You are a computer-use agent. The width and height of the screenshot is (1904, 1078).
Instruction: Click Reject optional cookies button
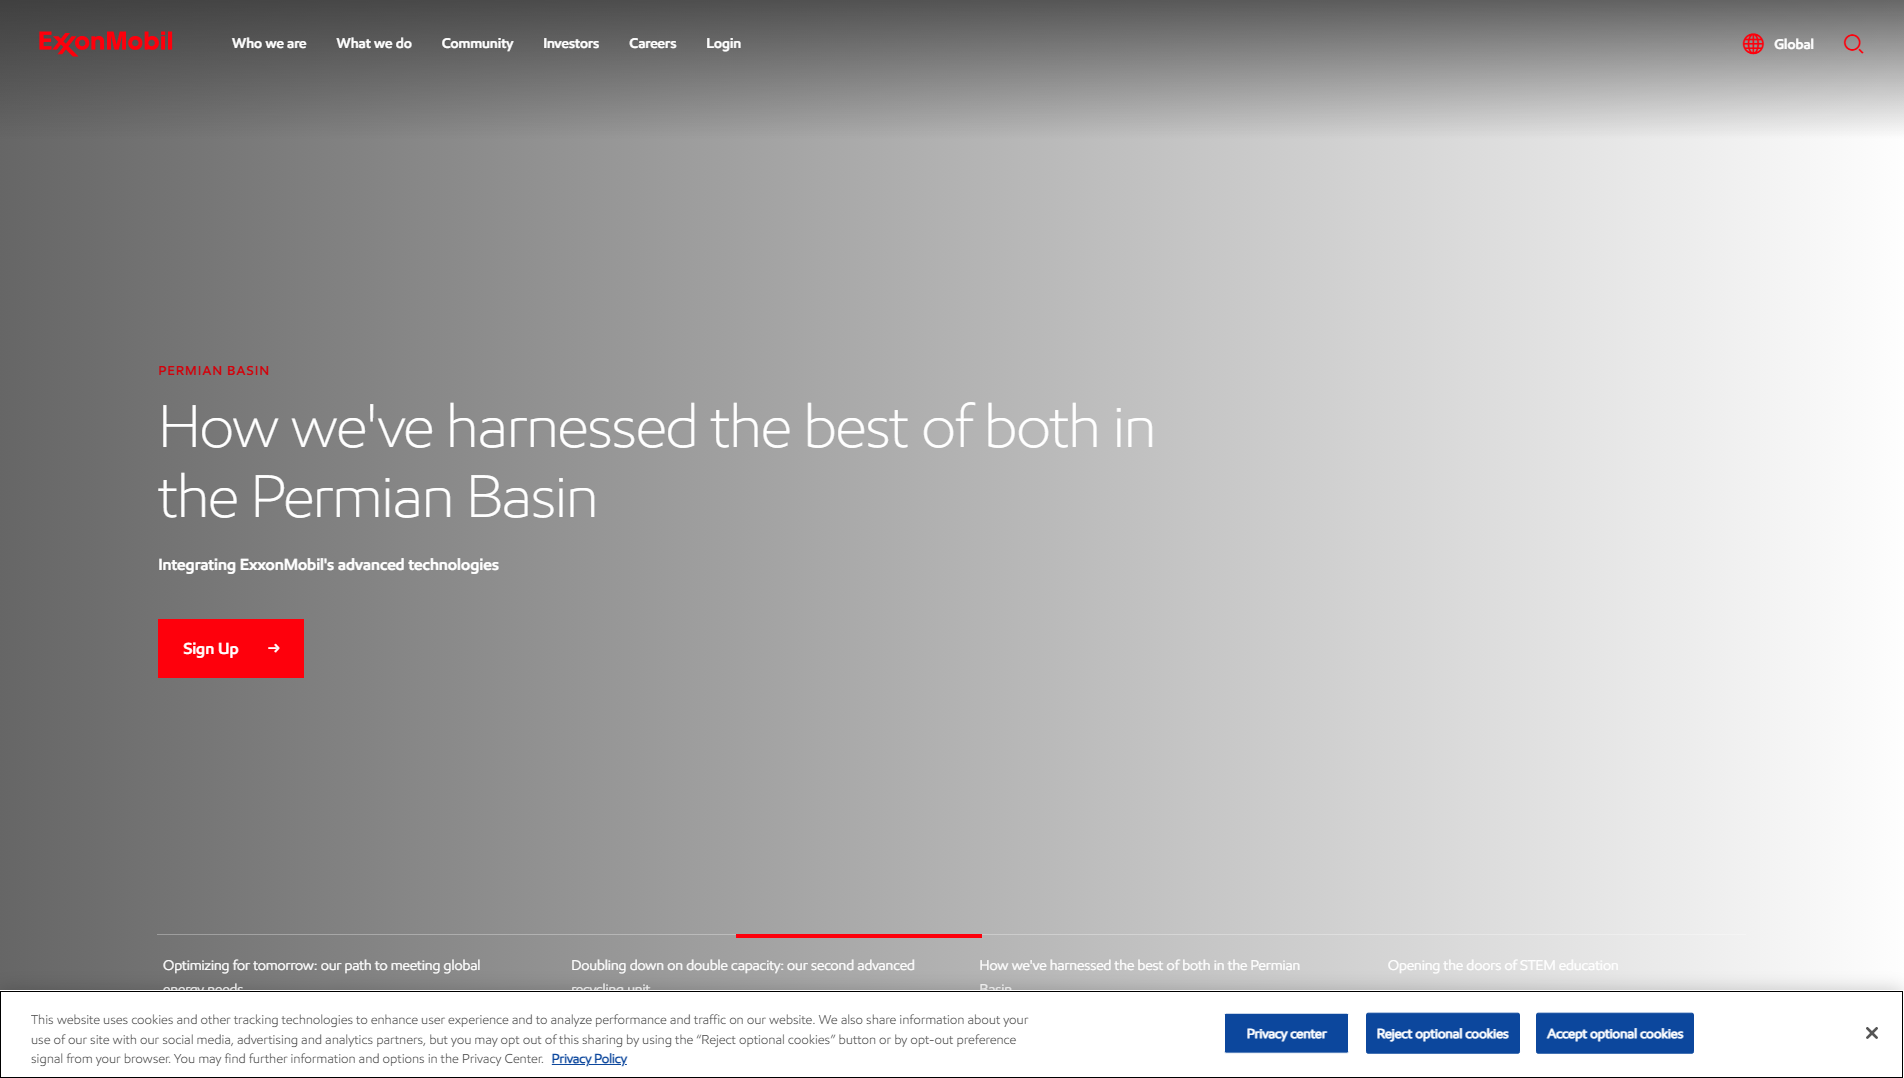pos(1442,1033)
